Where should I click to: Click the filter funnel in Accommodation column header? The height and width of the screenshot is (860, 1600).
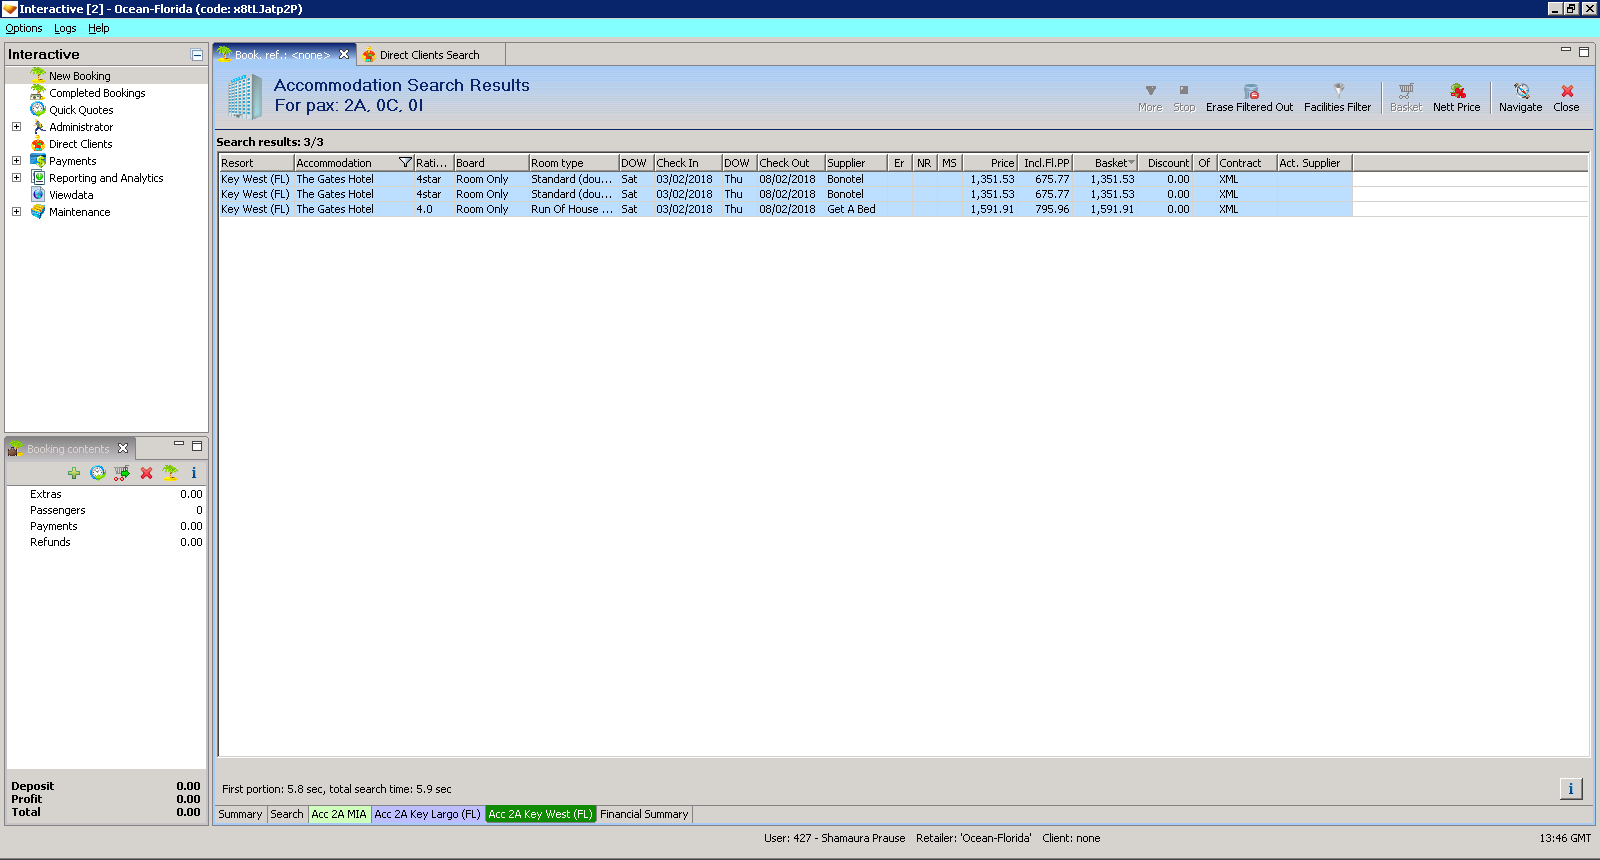point(405,162)
